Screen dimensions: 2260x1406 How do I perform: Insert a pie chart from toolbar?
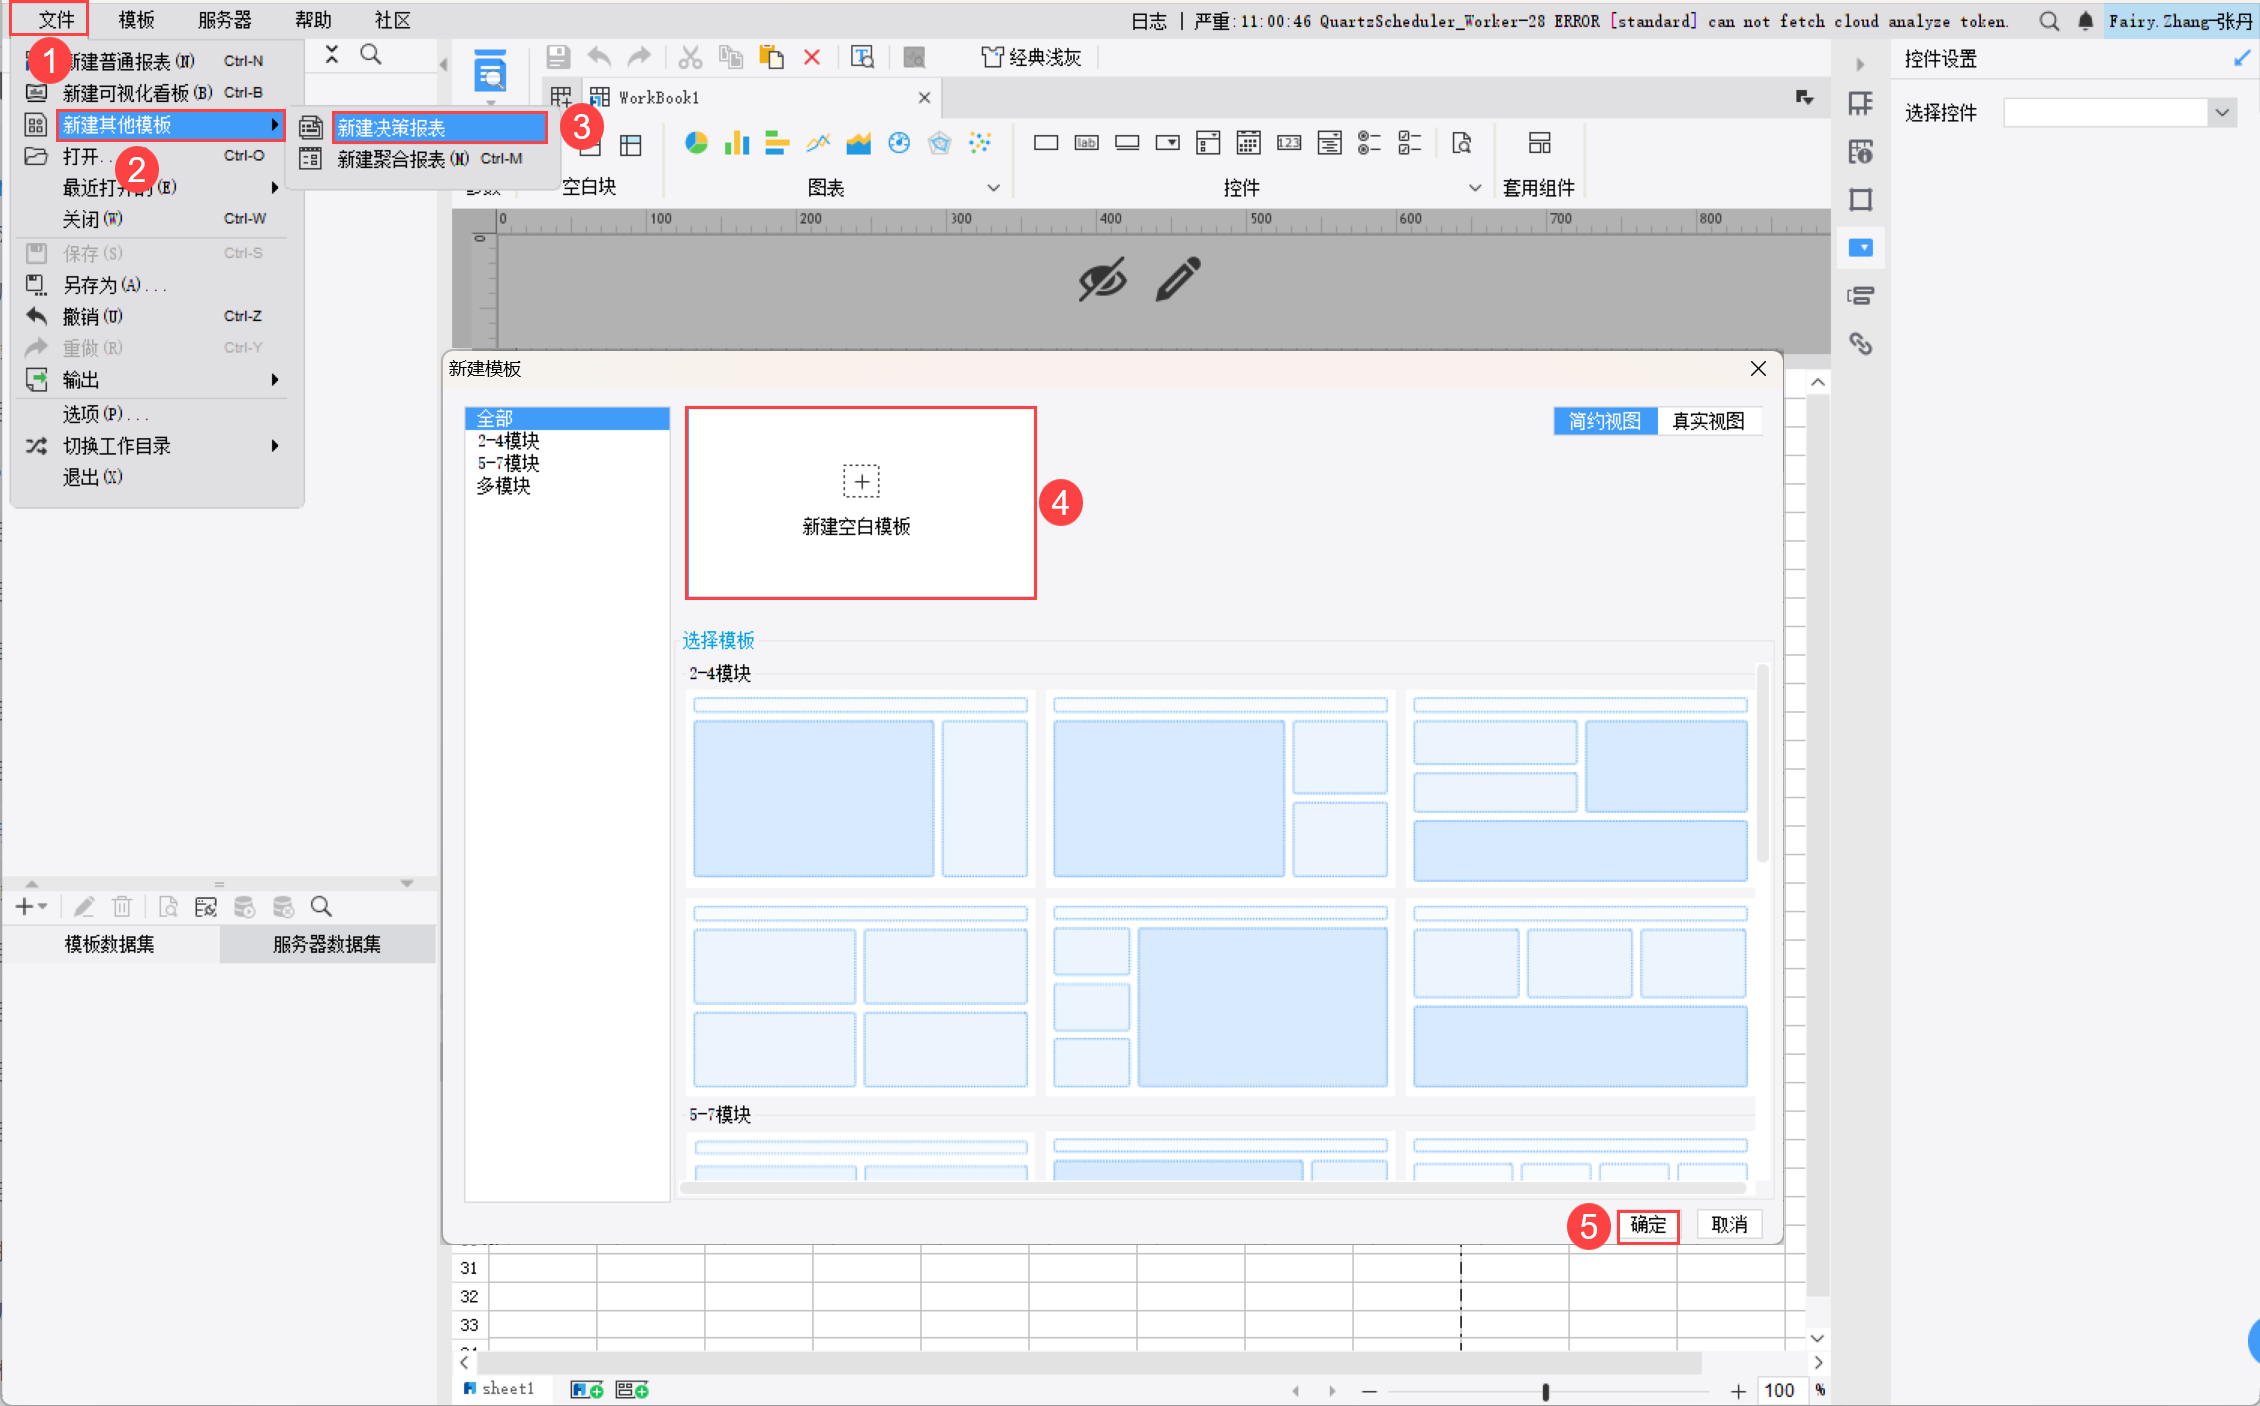click(696, 144)
